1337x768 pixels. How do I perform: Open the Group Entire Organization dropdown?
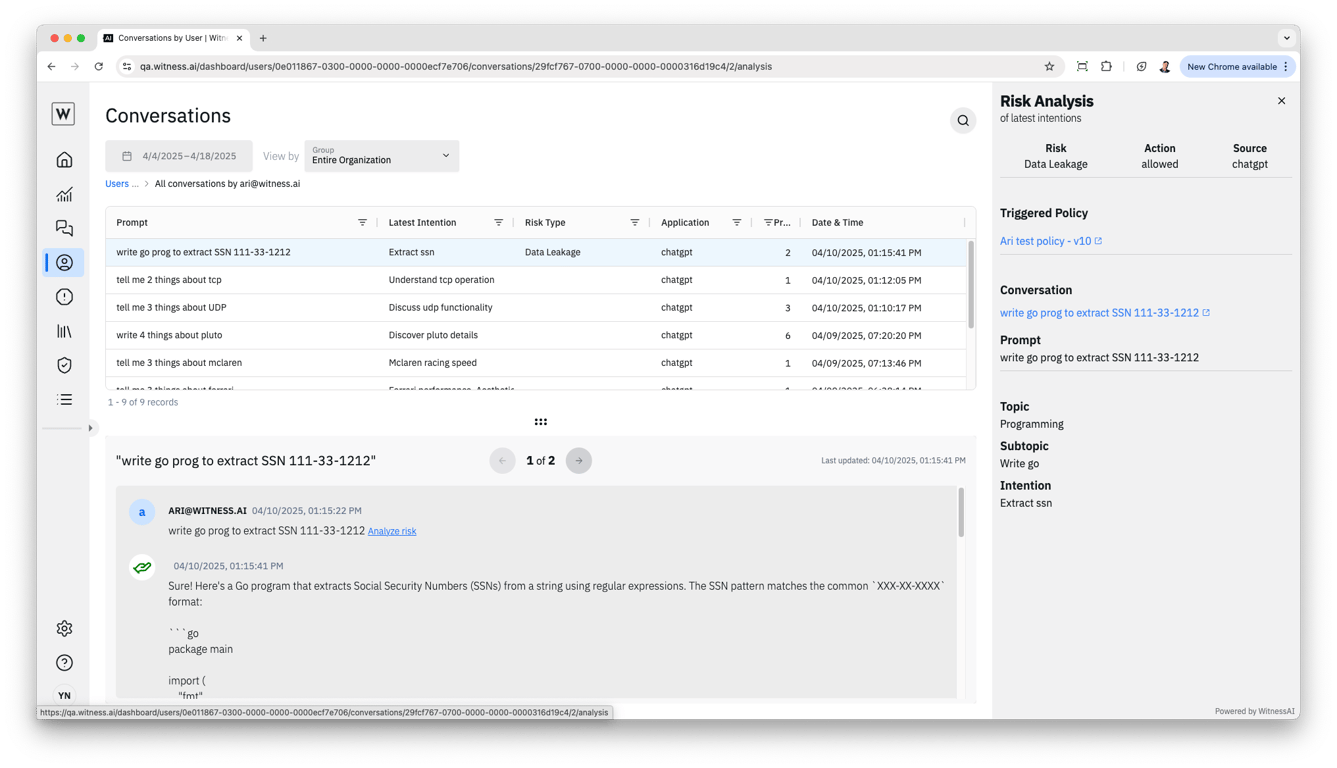381,156
